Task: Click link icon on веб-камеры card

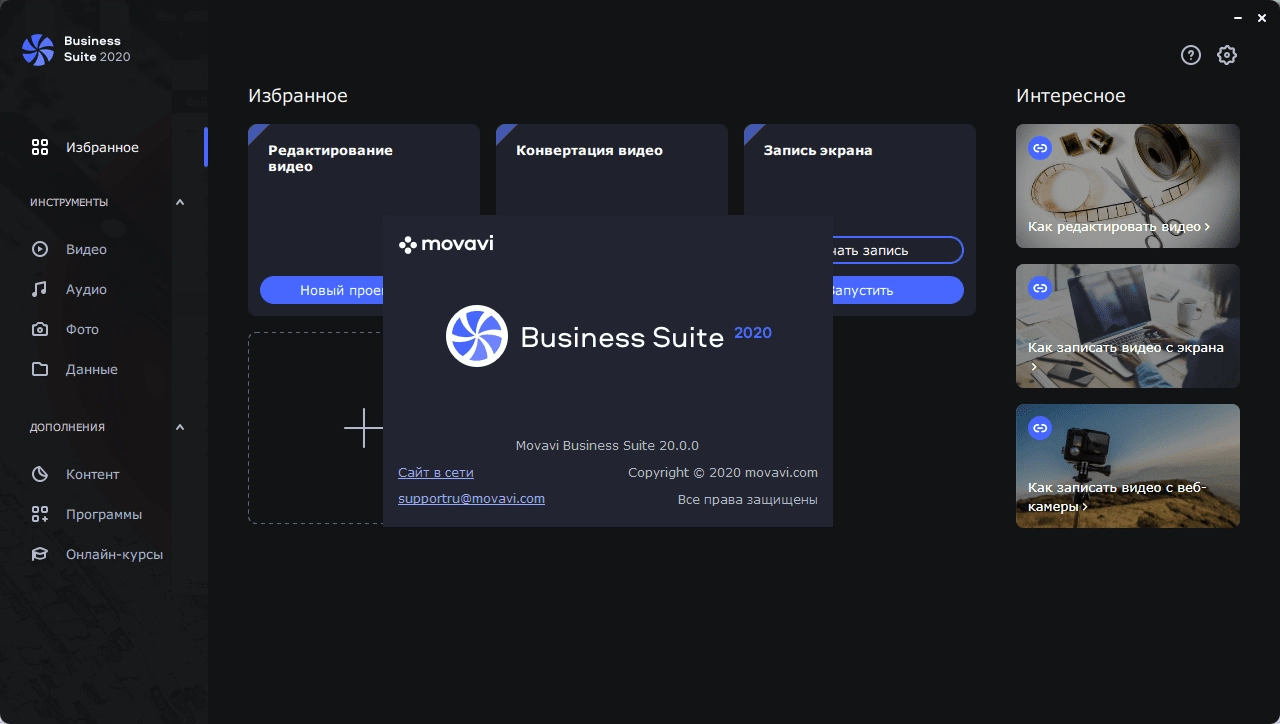Action: click(x=1040, y=428)
